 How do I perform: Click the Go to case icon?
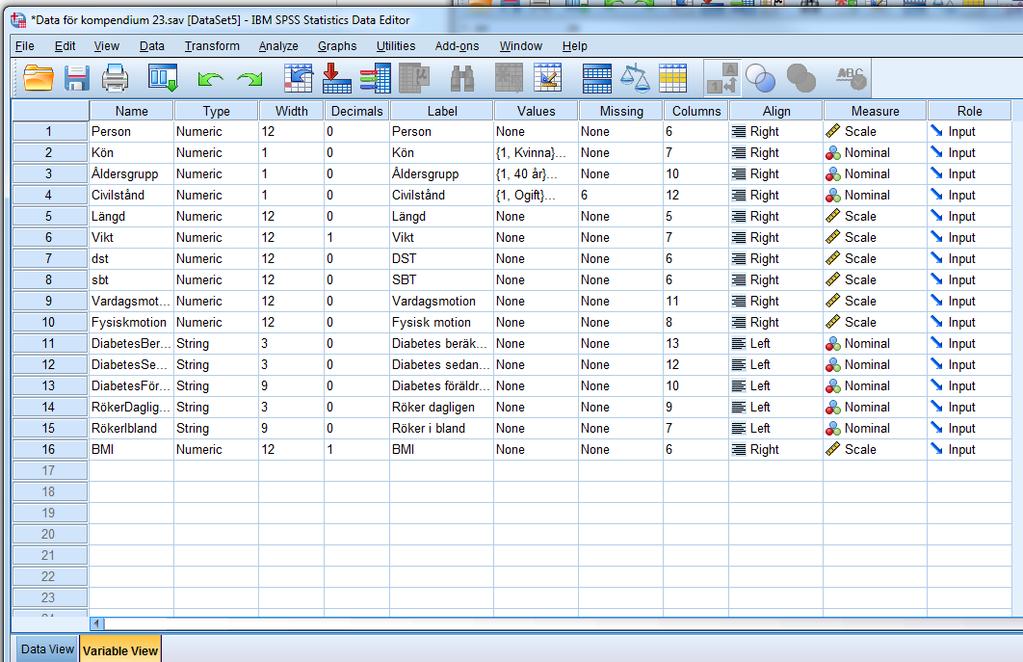(298, 78)
